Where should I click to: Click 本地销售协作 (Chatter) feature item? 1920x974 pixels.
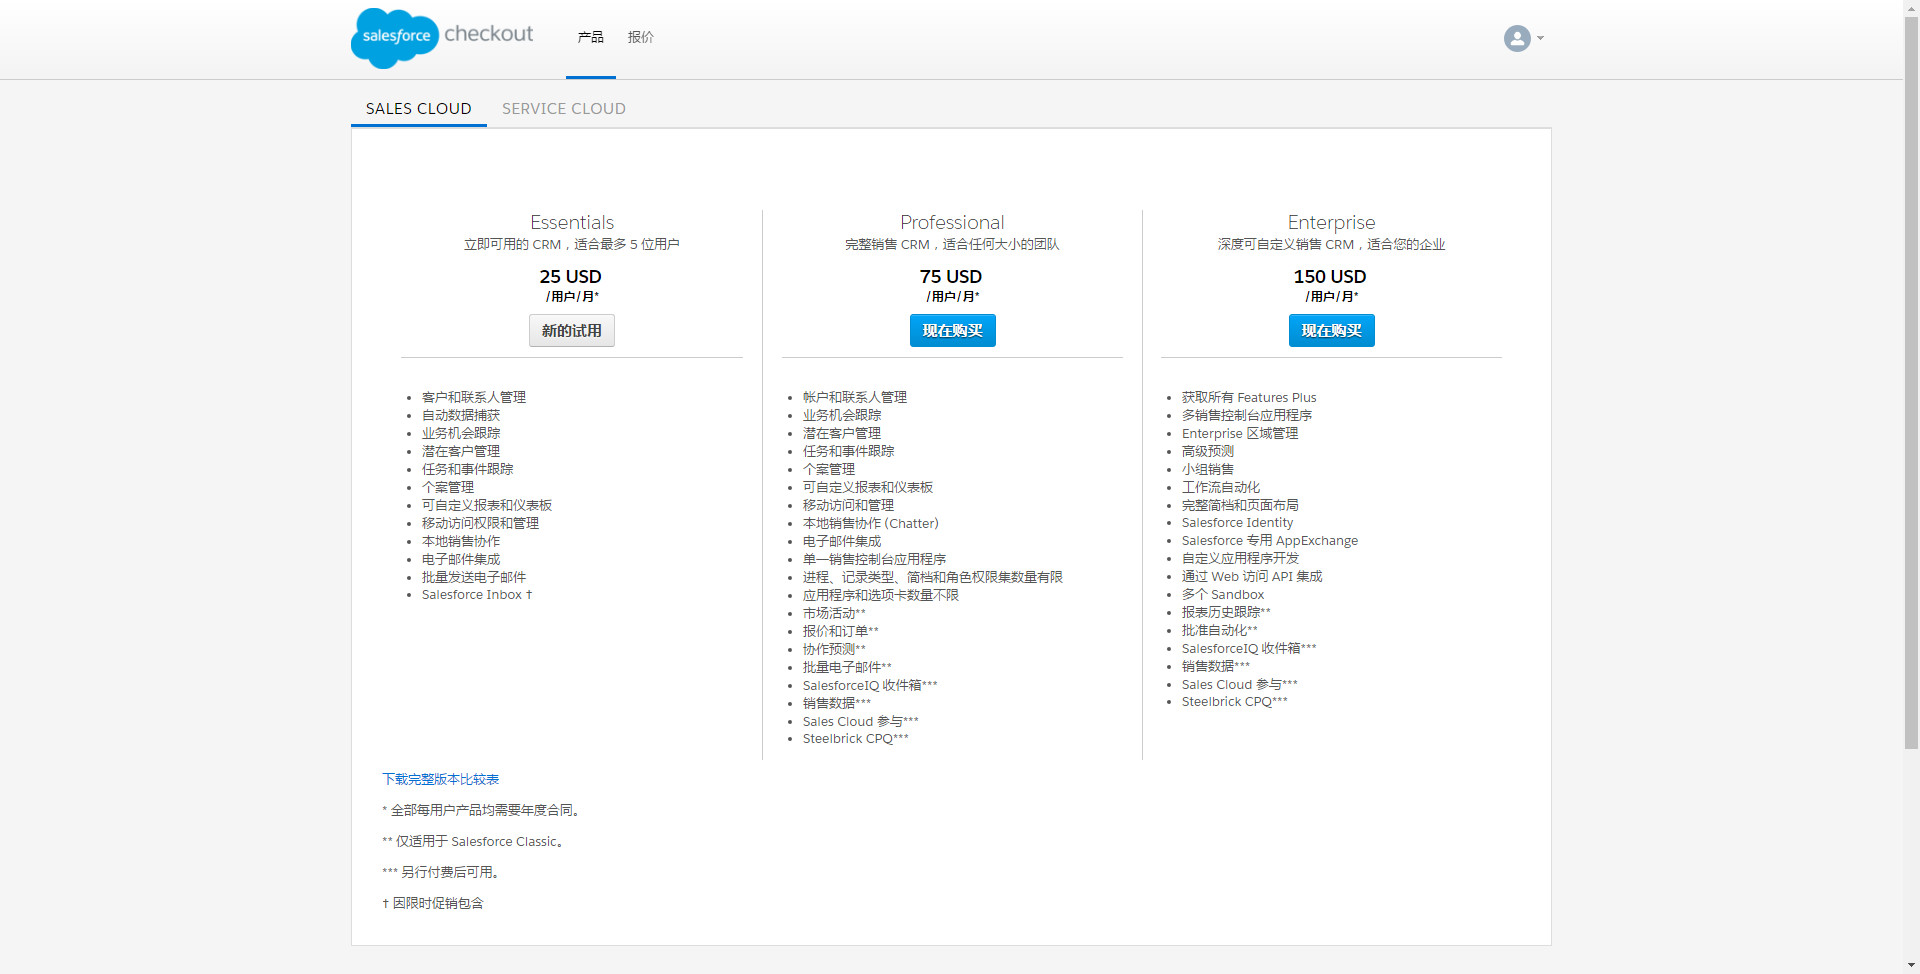point(871,523)
